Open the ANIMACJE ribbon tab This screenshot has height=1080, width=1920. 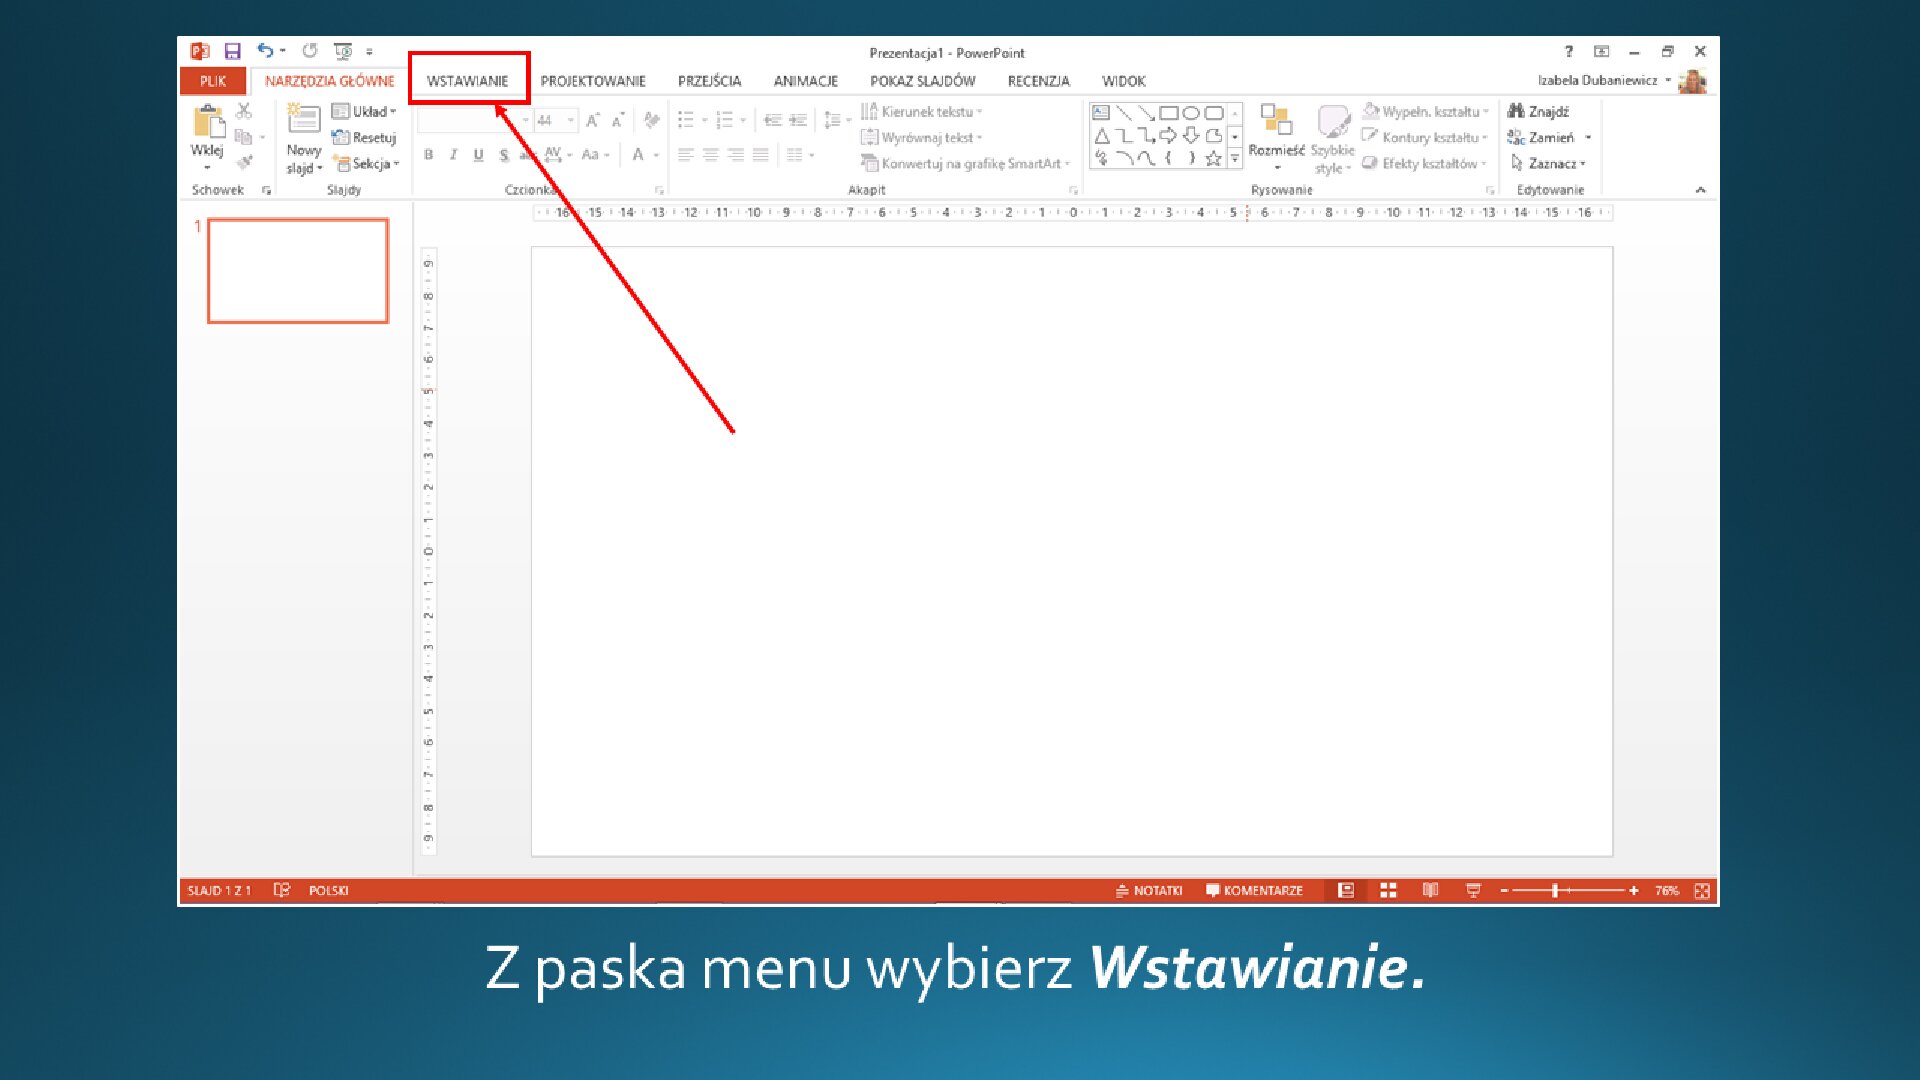[x=806, y=81]
